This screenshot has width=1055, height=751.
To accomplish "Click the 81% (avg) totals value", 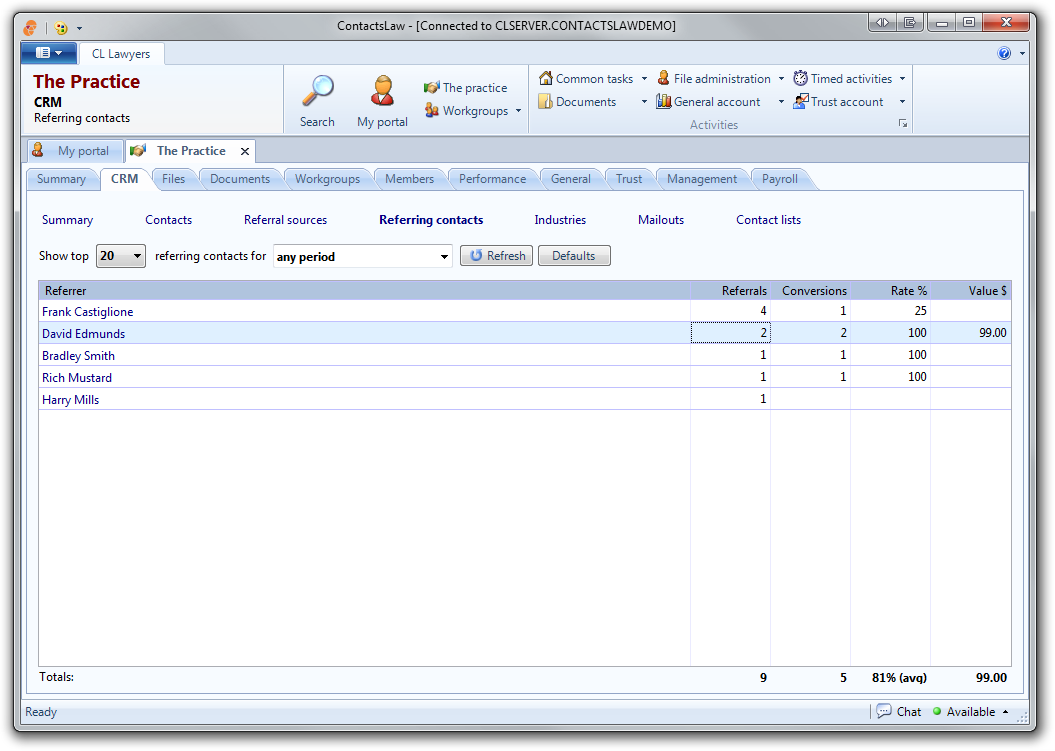I will [899, 678].
